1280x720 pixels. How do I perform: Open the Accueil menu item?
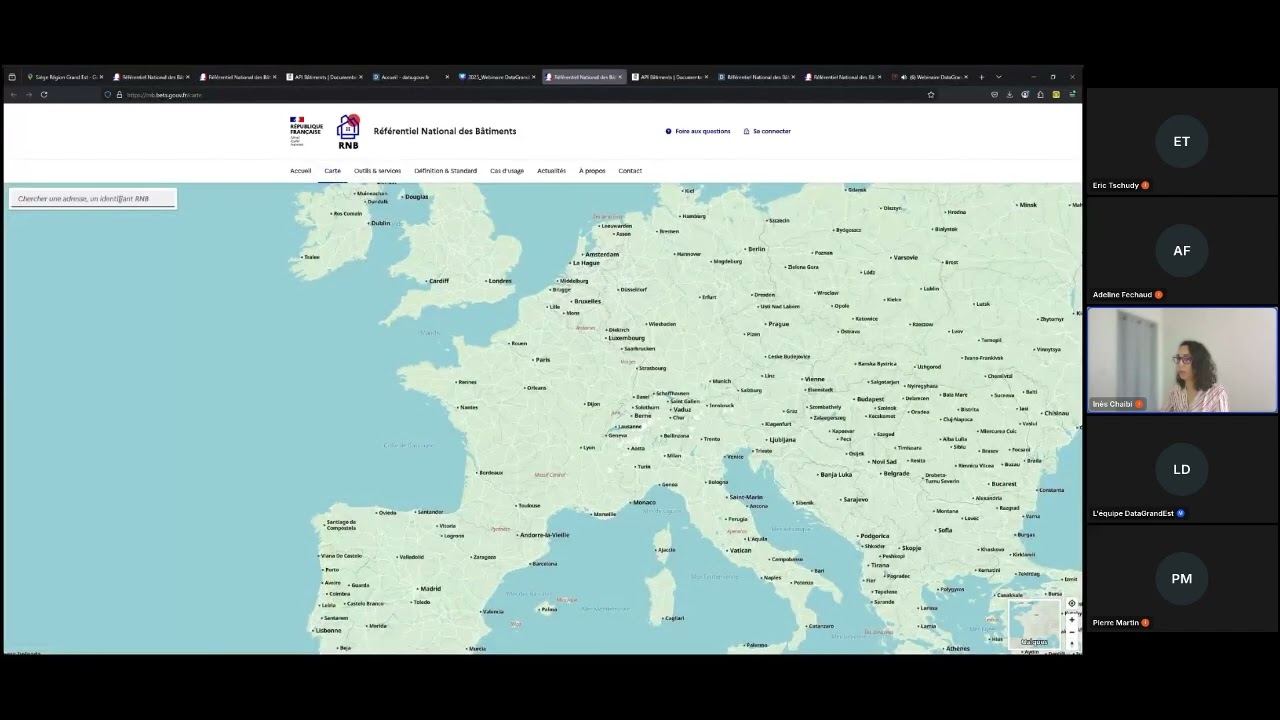pos(300,171)
